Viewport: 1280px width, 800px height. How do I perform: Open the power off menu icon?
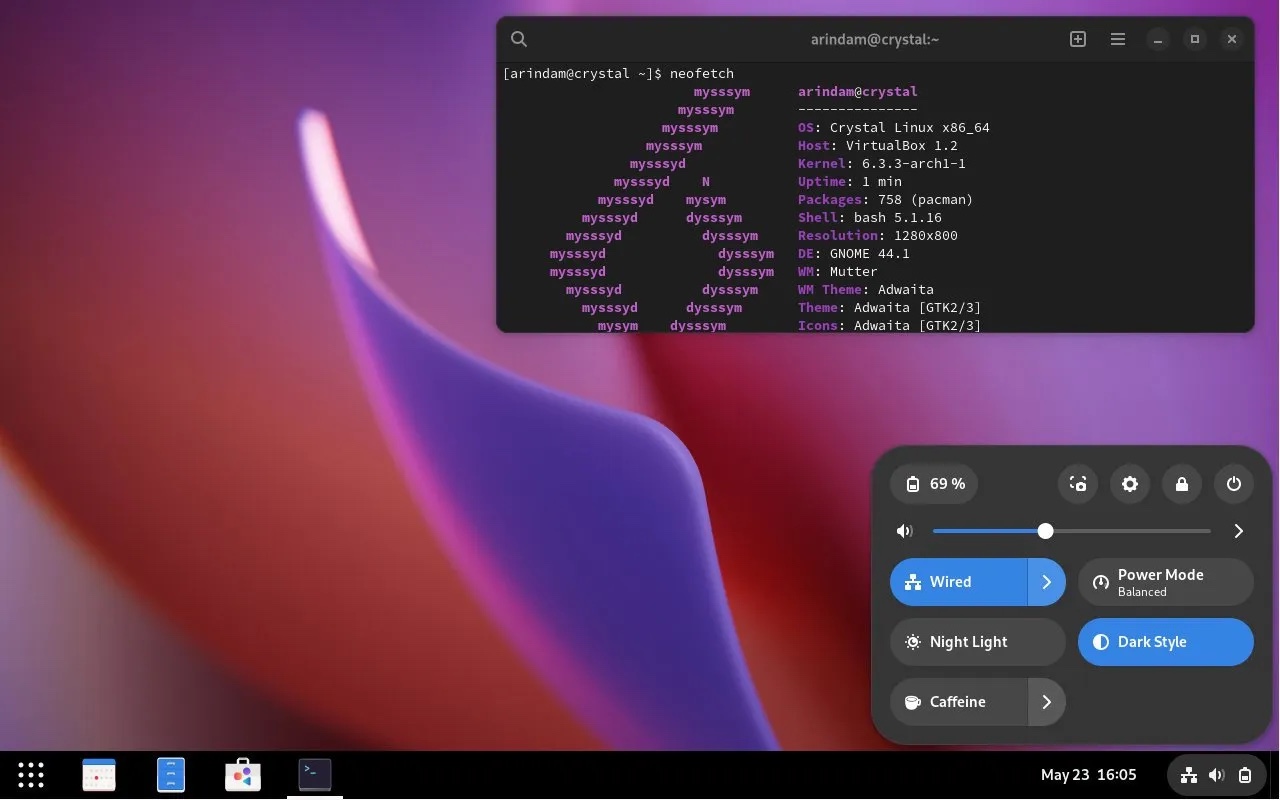tap(1233, 484)
